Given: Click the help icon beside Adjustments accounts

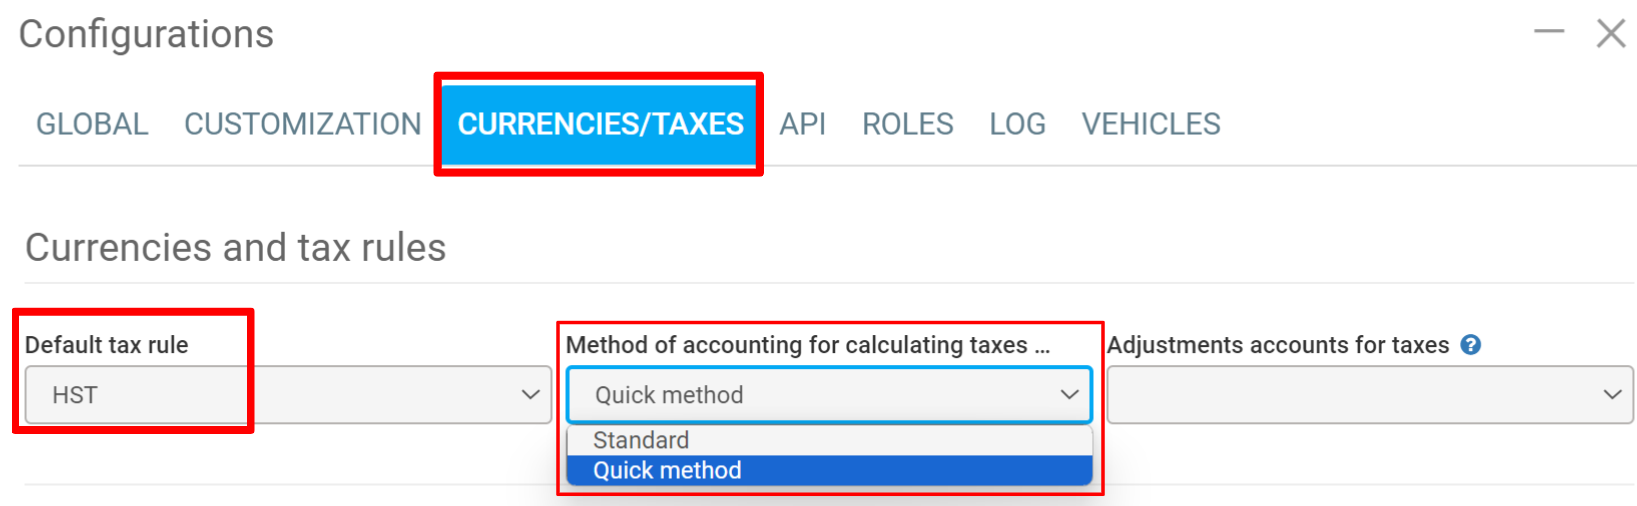Looking at the screenshot, I should (x=1470, y=345).
